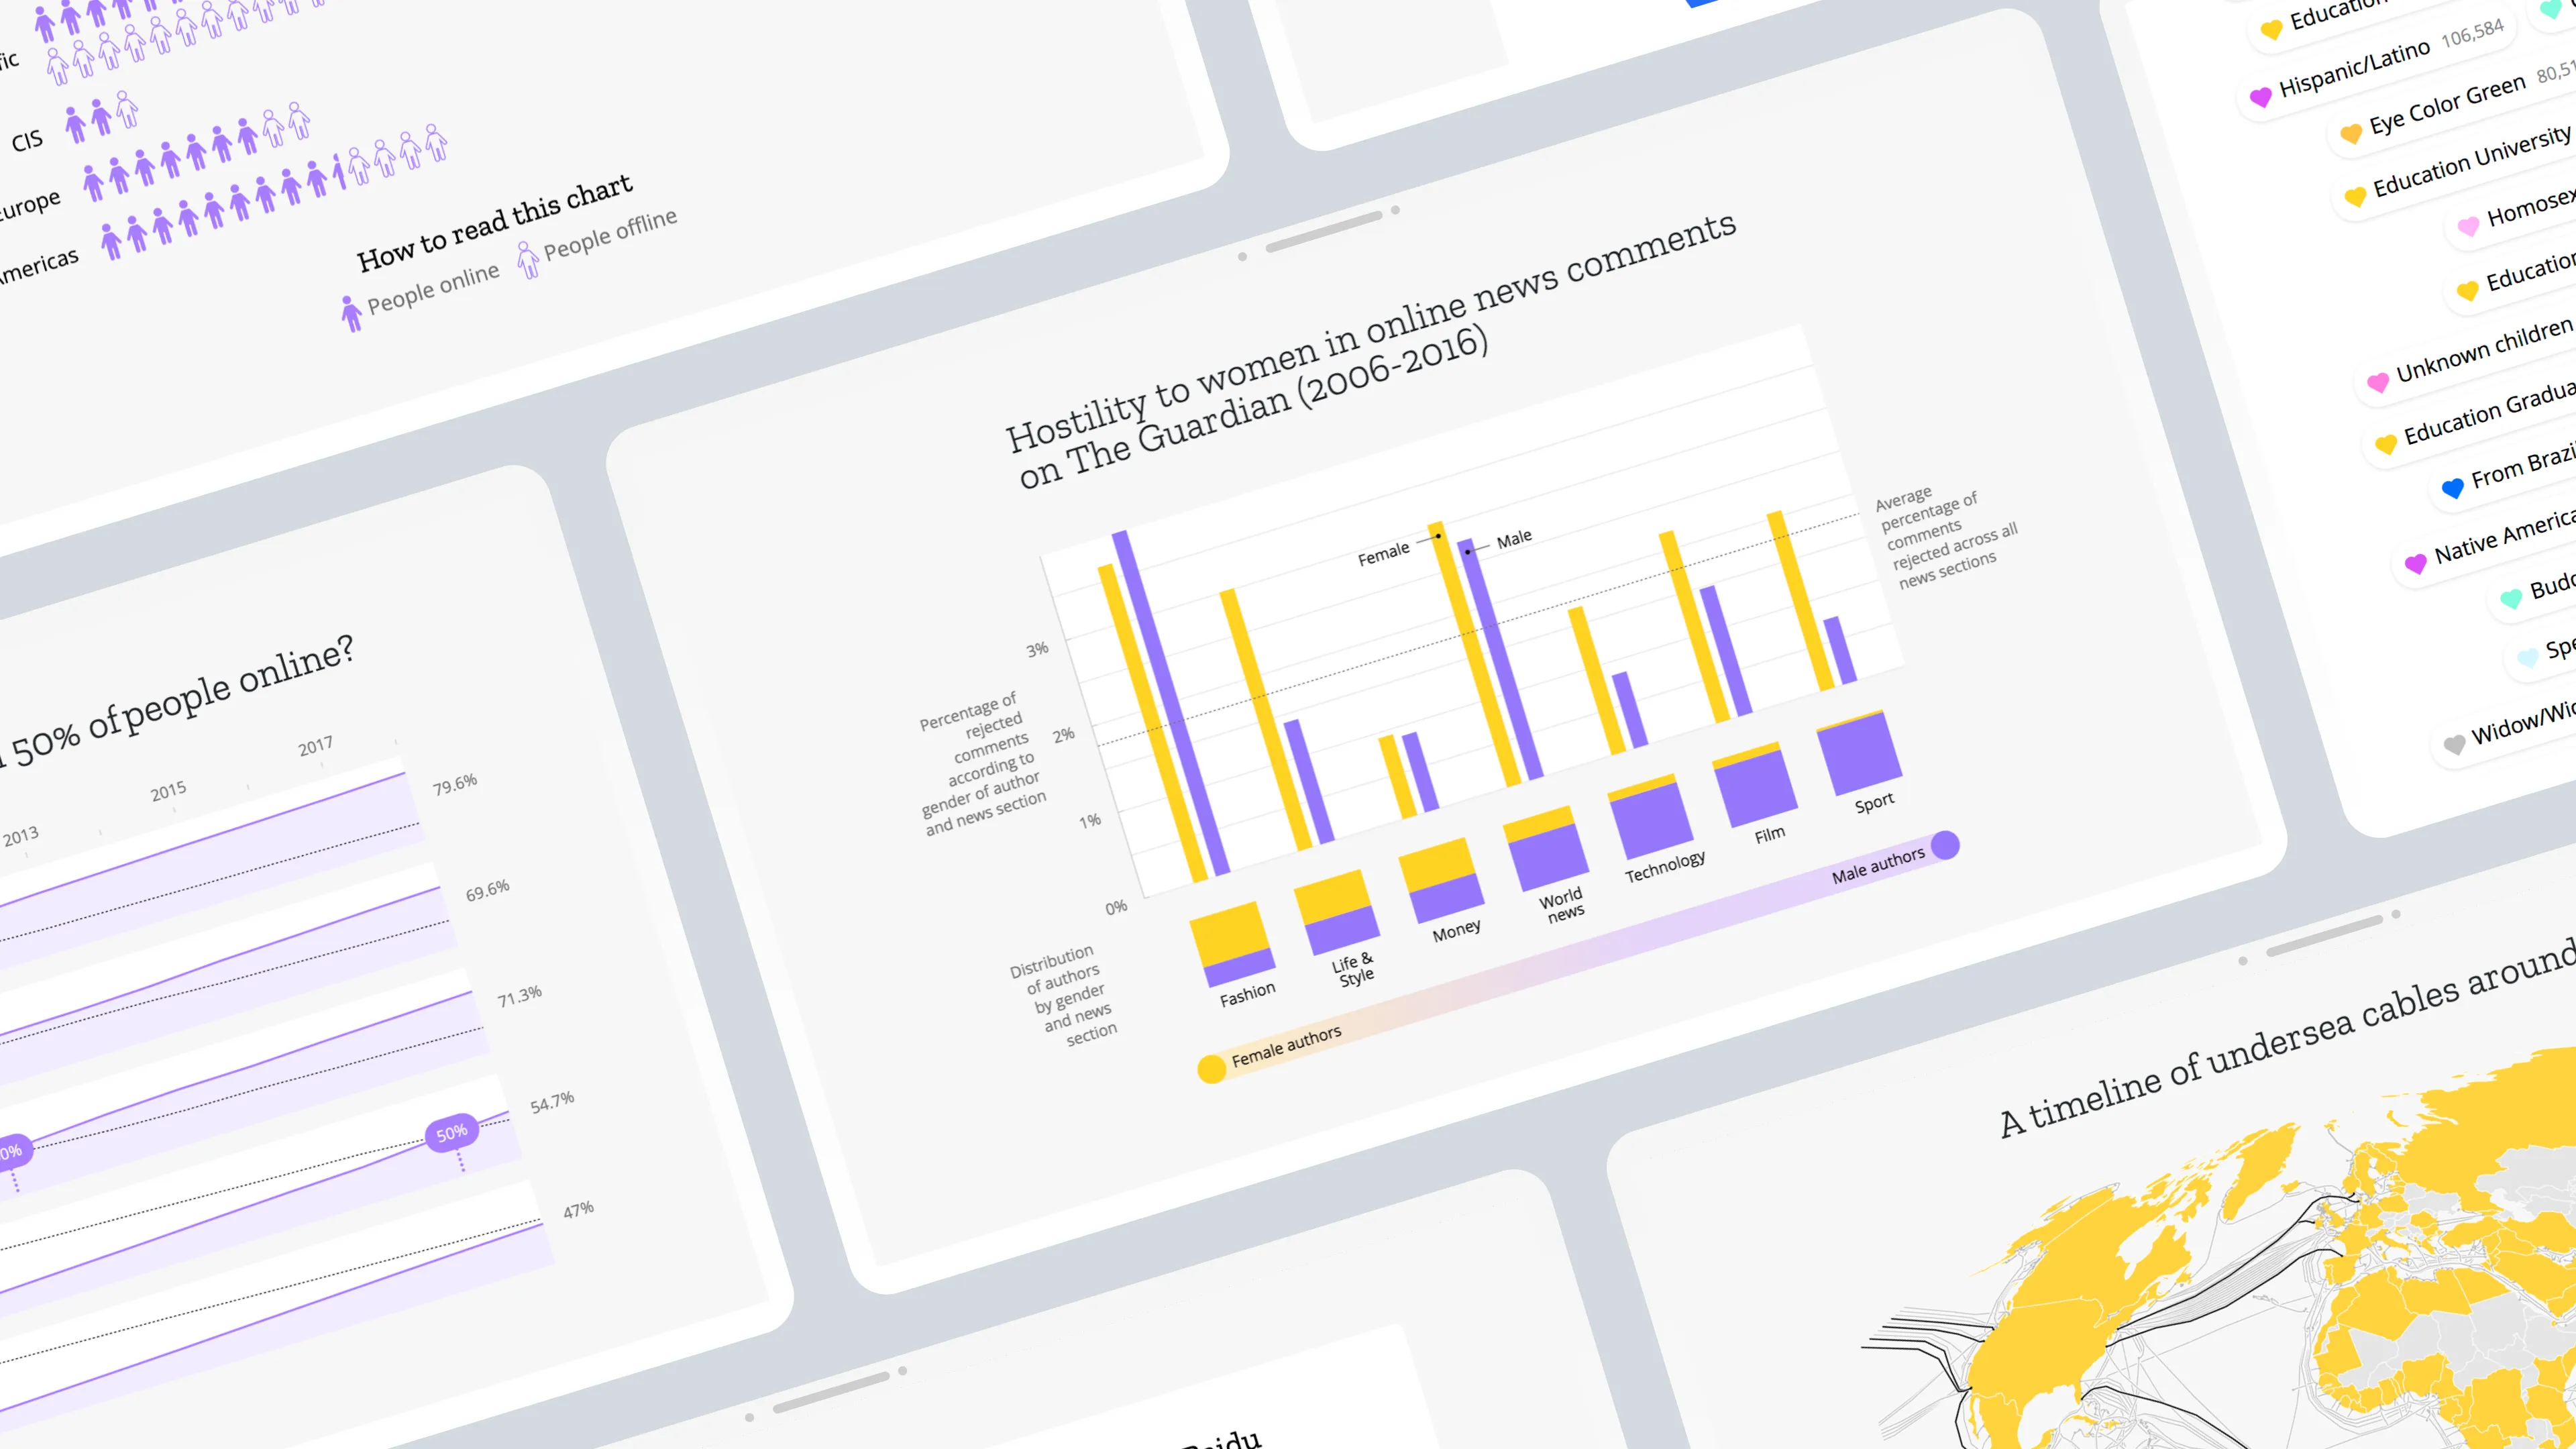The image size is (2576, 1449).
Task: Click the yellow Female authors slider handle
Action: pos(1211,1069)
